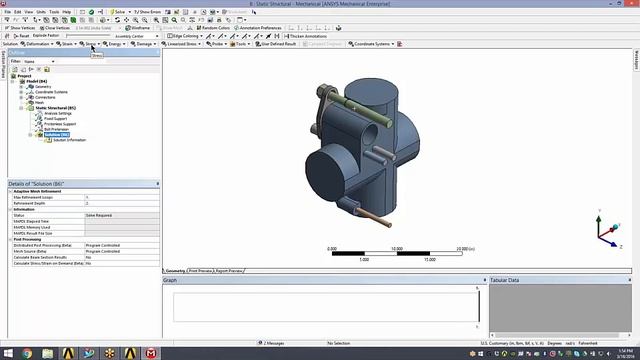
Task: Select the Pan view tool
Action: [126, 20]
